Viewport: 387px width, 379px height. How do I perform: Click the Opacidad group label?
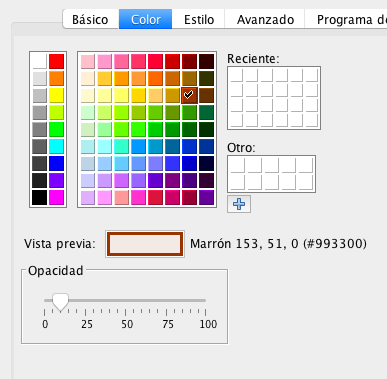coord(55,271)
